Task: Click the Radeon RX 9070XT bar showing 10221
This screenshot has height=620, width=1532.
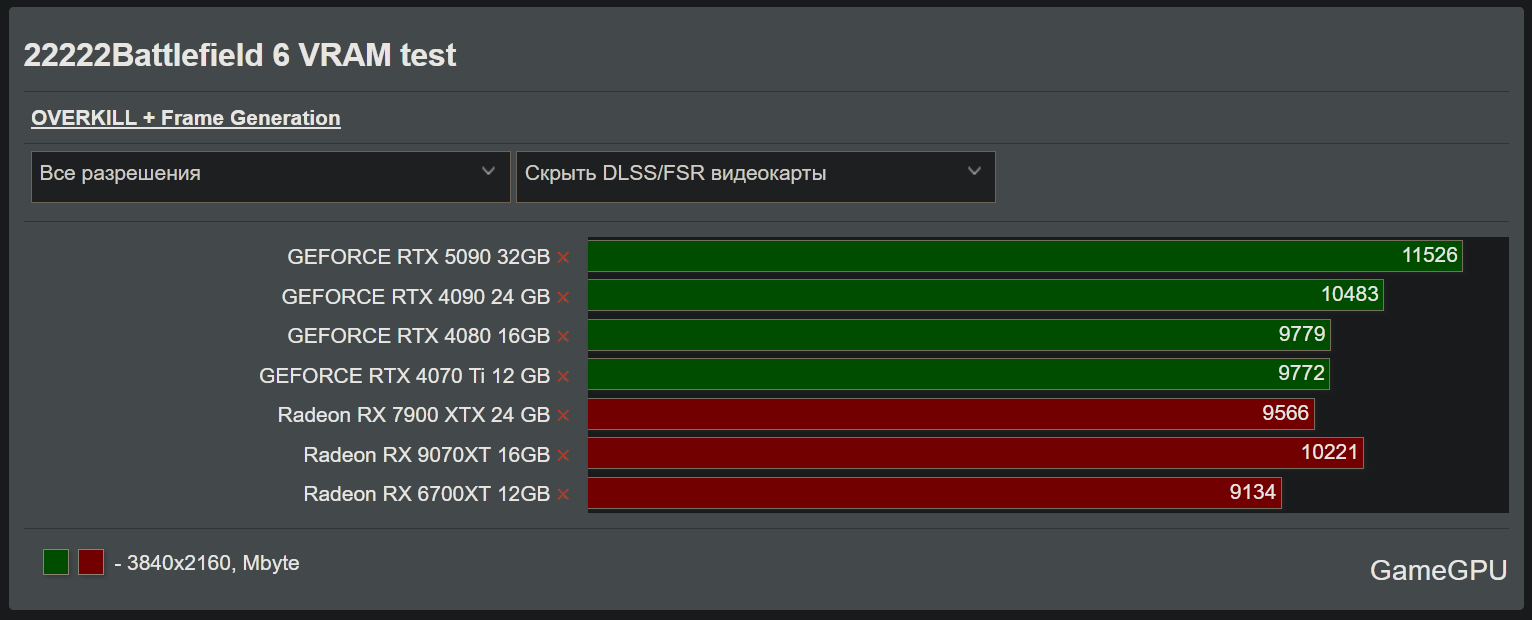Action: coord(975,453)
